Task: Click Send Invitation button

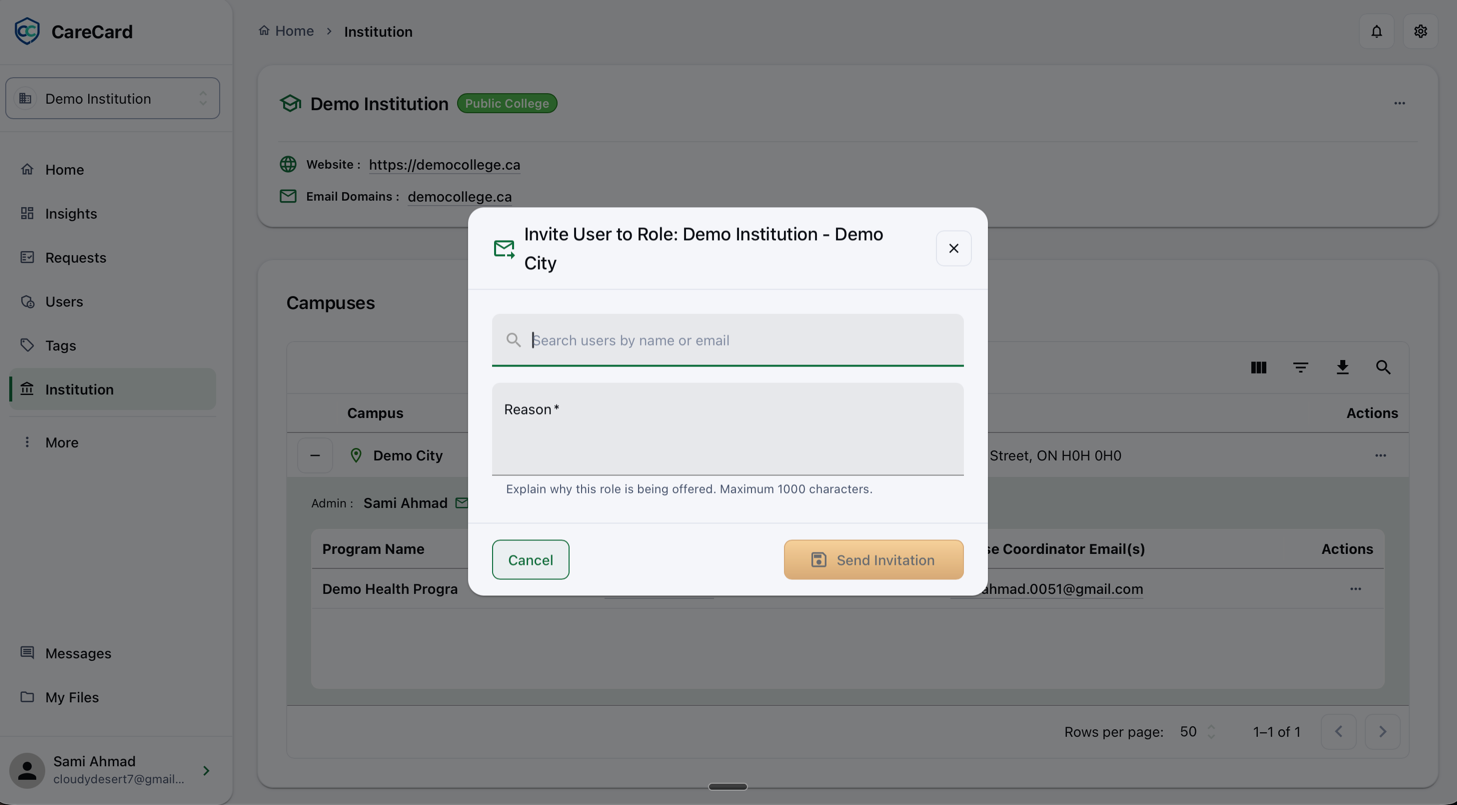Action: coord(874,560)
